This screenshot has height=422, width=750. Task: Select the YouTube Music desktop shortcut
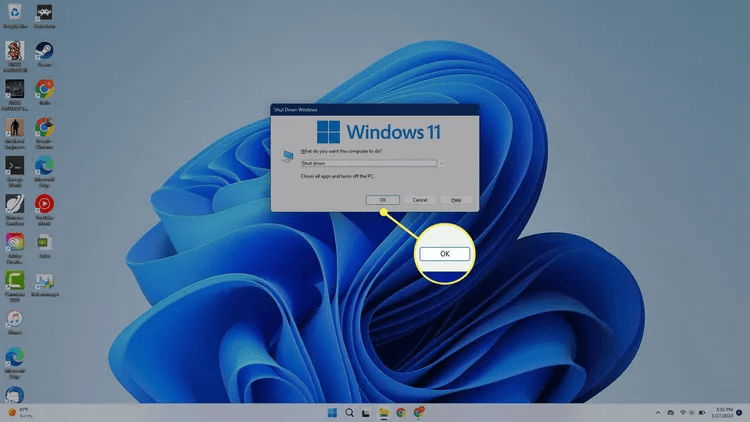coord(44,210)
